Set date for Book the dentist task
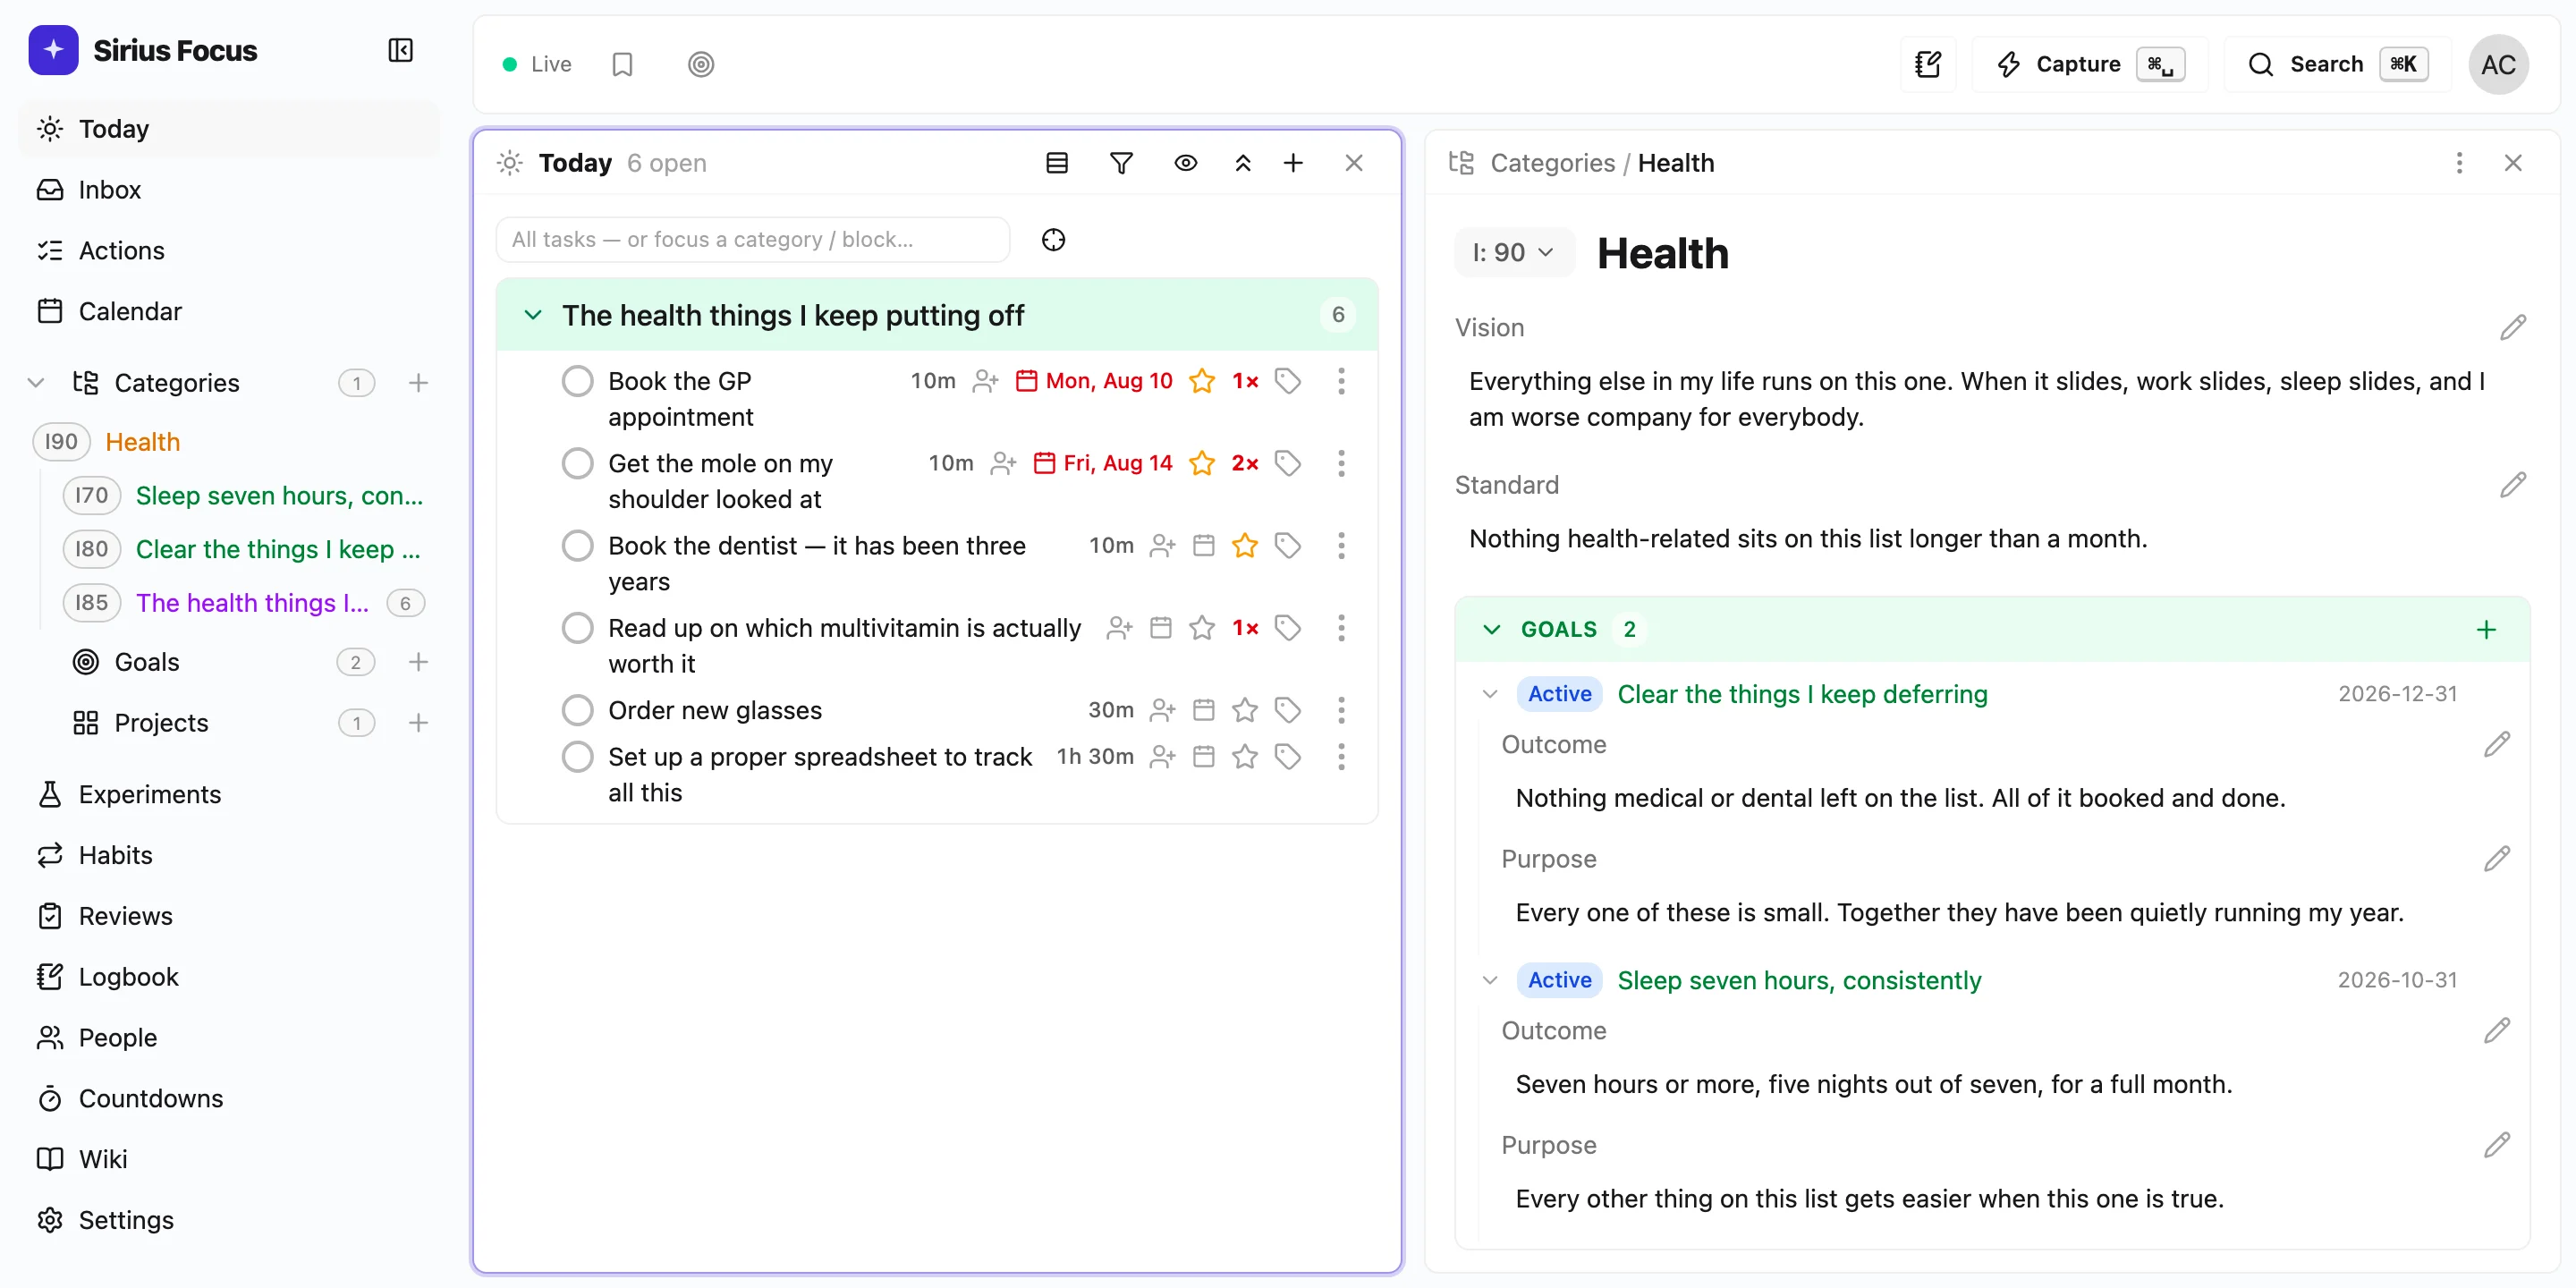This screenshot has width=2576, height=1288. pyautogui.click(x=1204, y=545)
